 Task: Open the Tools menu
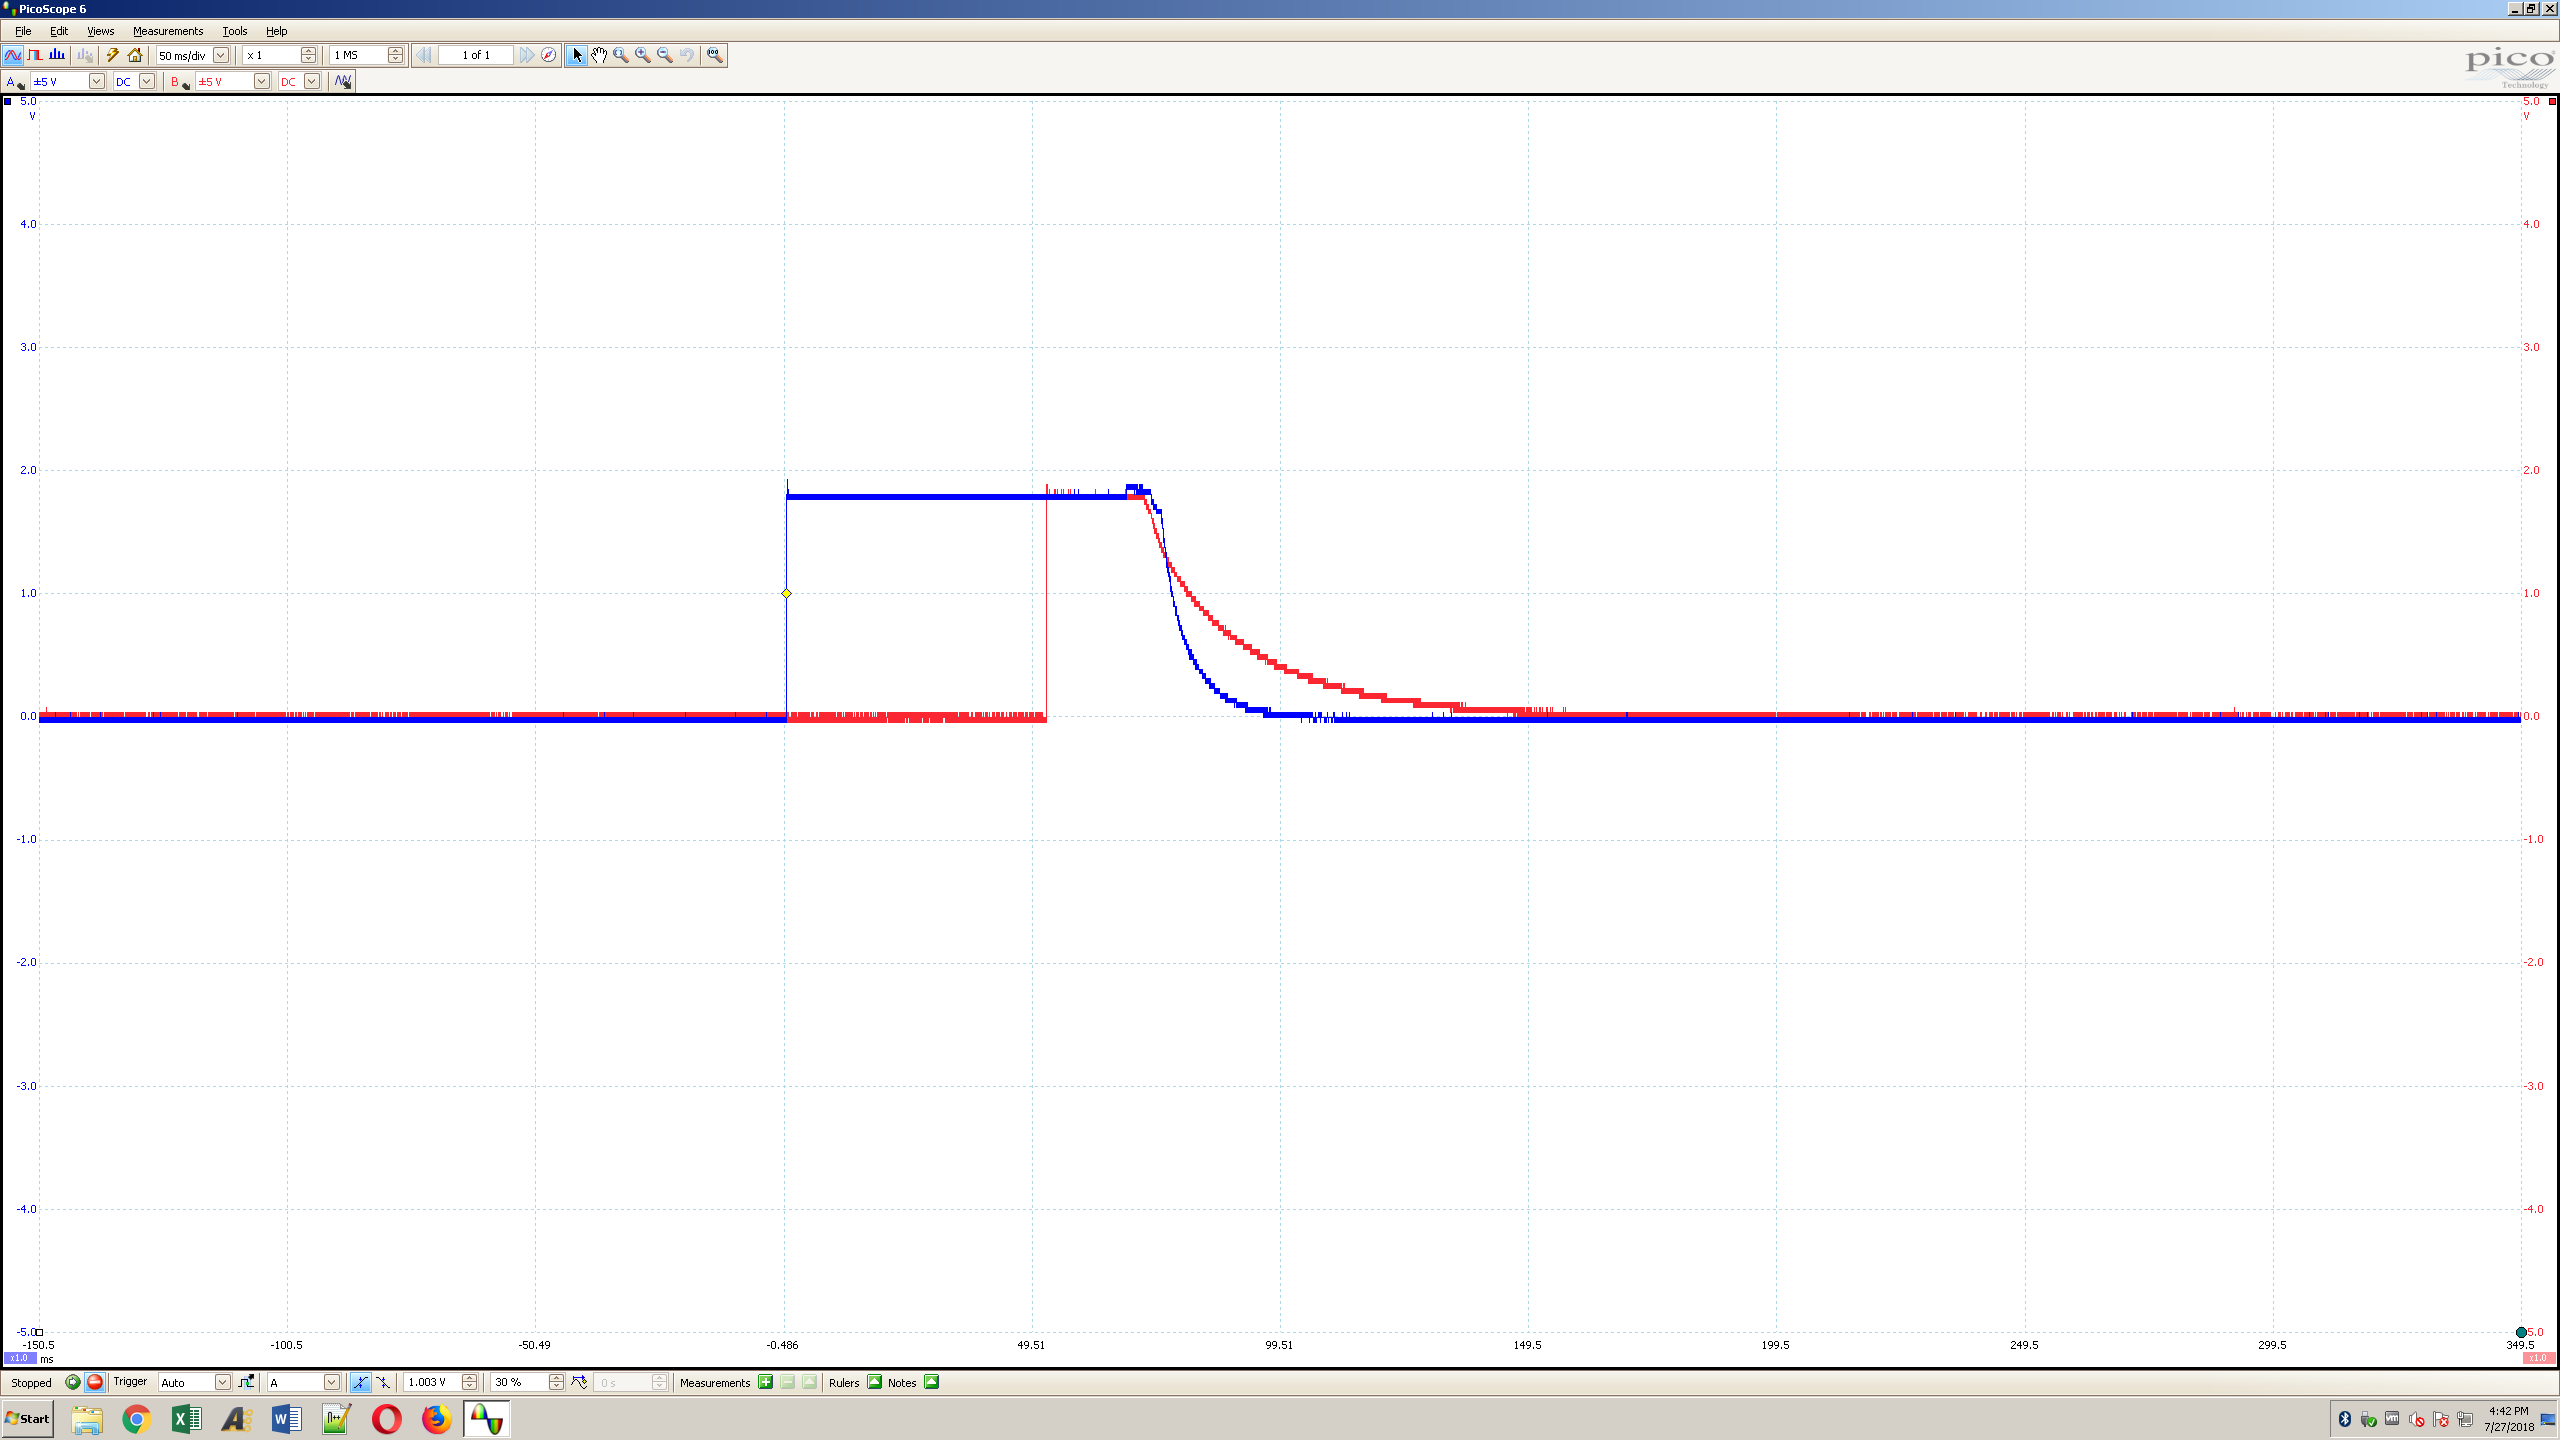tap(234, 31)
